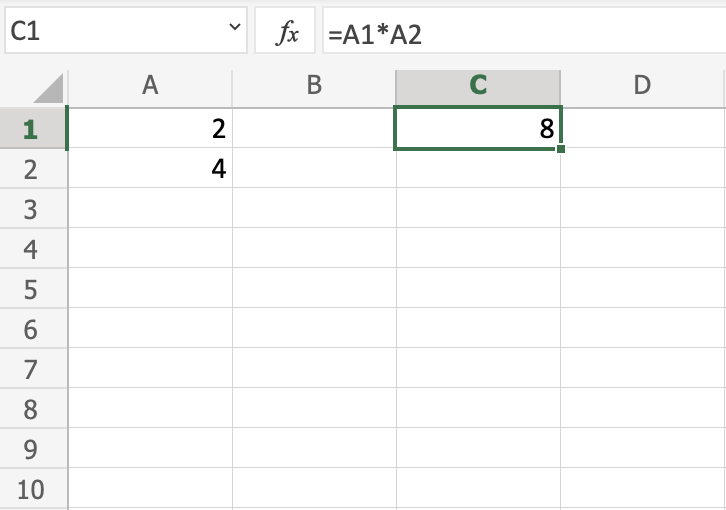This screenshot has height=510, width=726.
Task: Click the fx insert function icon
Action: point(288,33)
